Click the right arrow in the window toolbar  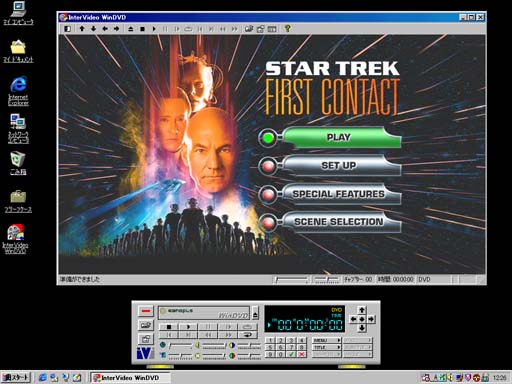click(x=116, y=29)
